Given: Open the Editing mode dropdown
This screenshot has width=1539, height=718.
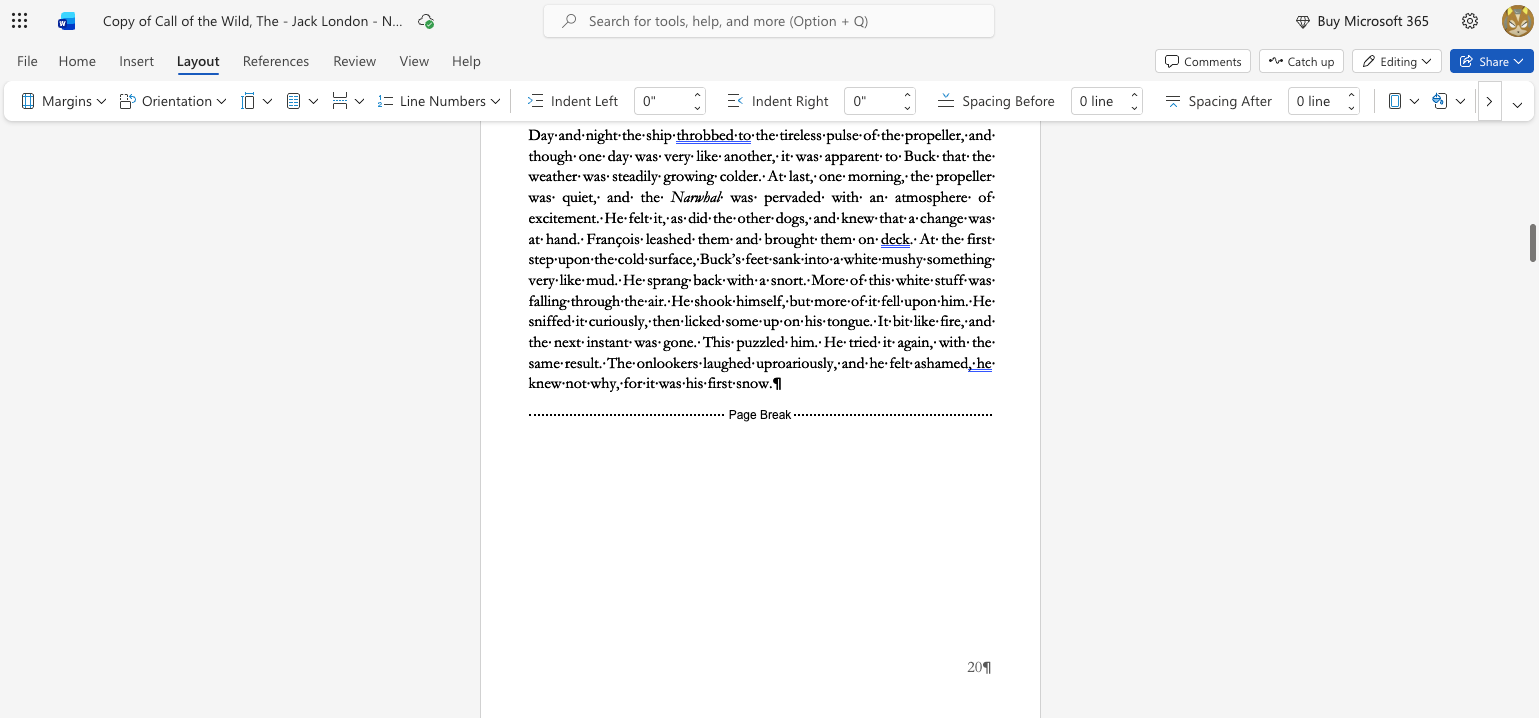Looking at the screenshot, I should click(x=1397, y=61).
